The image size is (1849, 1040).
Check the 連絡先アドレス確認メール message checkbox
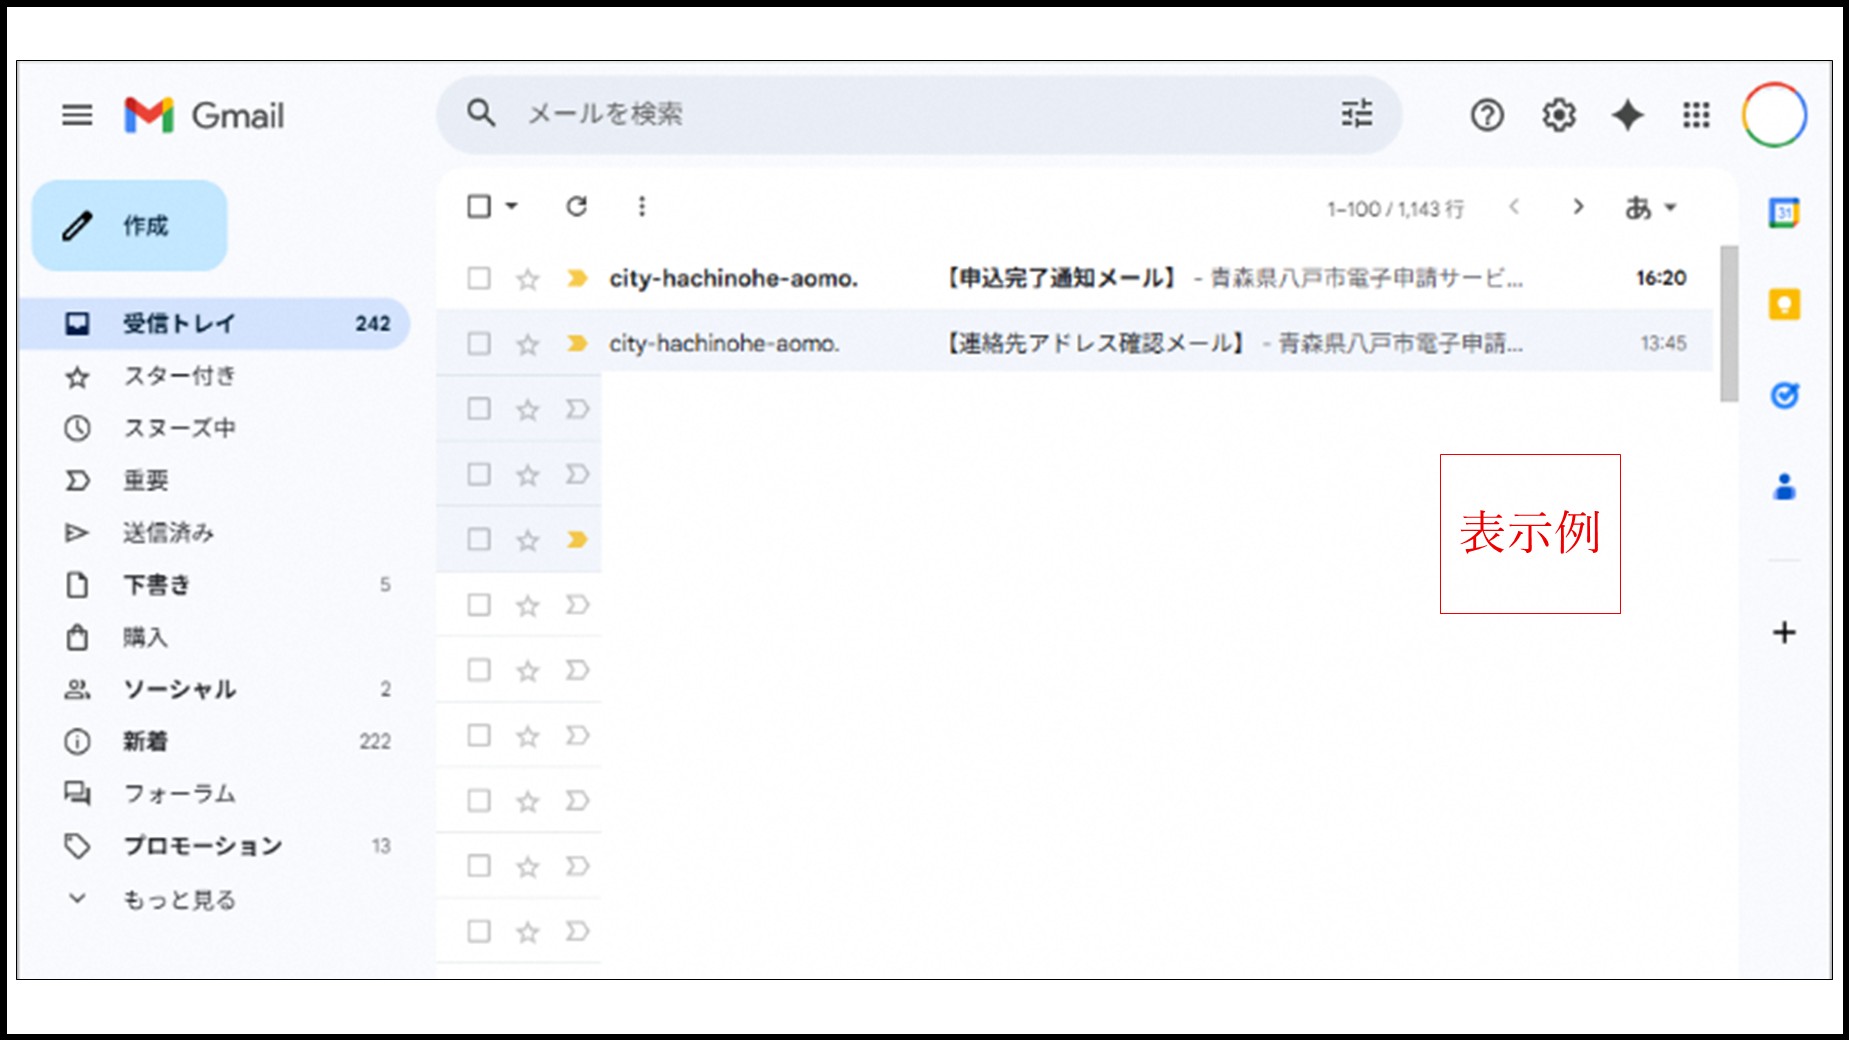477,343
